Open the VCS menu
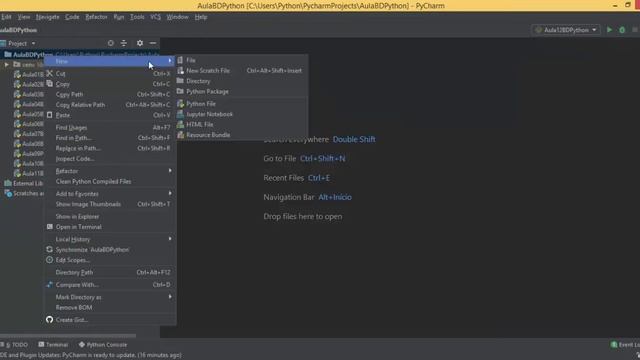This screenshot has height=360, width=640. 156,17
